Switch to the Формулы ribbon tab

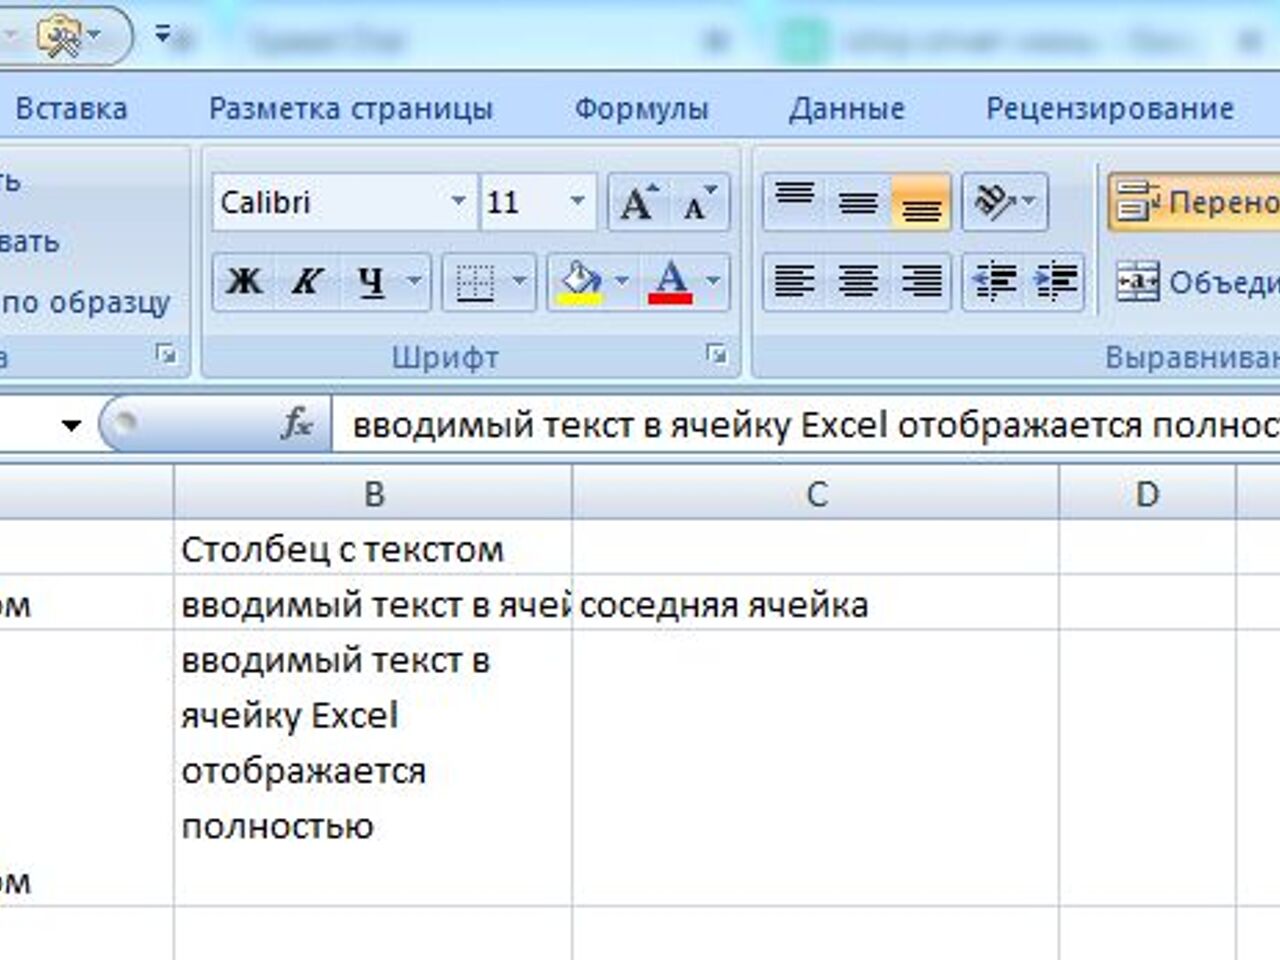pyautogui.click(x=640, y=108)
